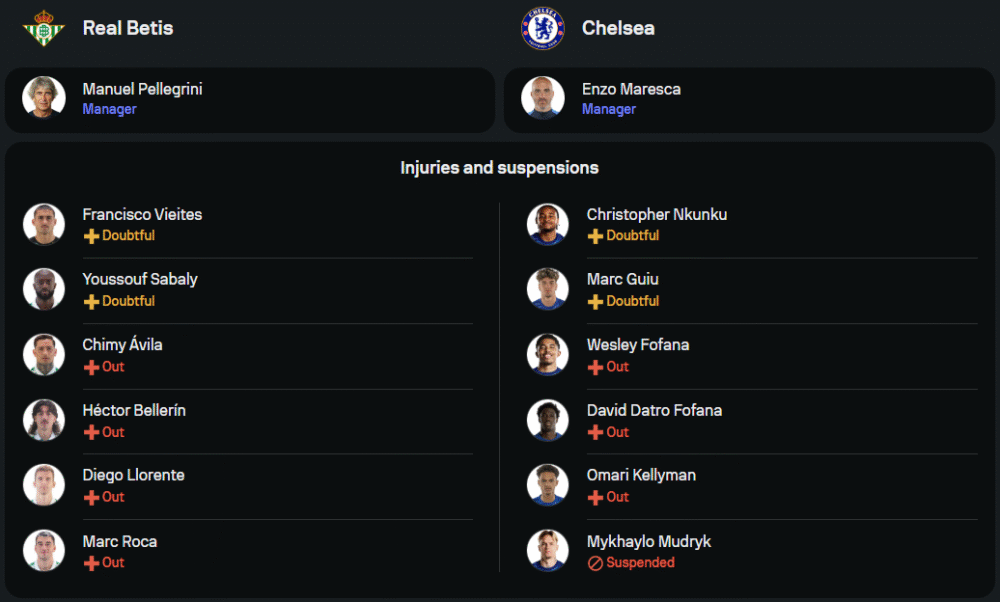The width and height of the screenshot is (1000, 602).
Task: Open Omari Kellyman's player profile
Action: pos(641,475)
